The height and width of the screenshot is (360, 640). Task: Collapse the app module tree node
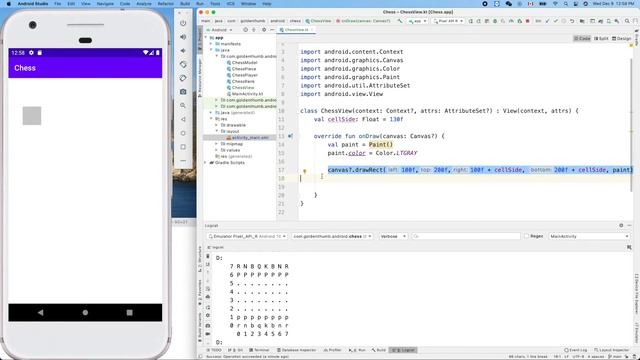tap(206, 38)
